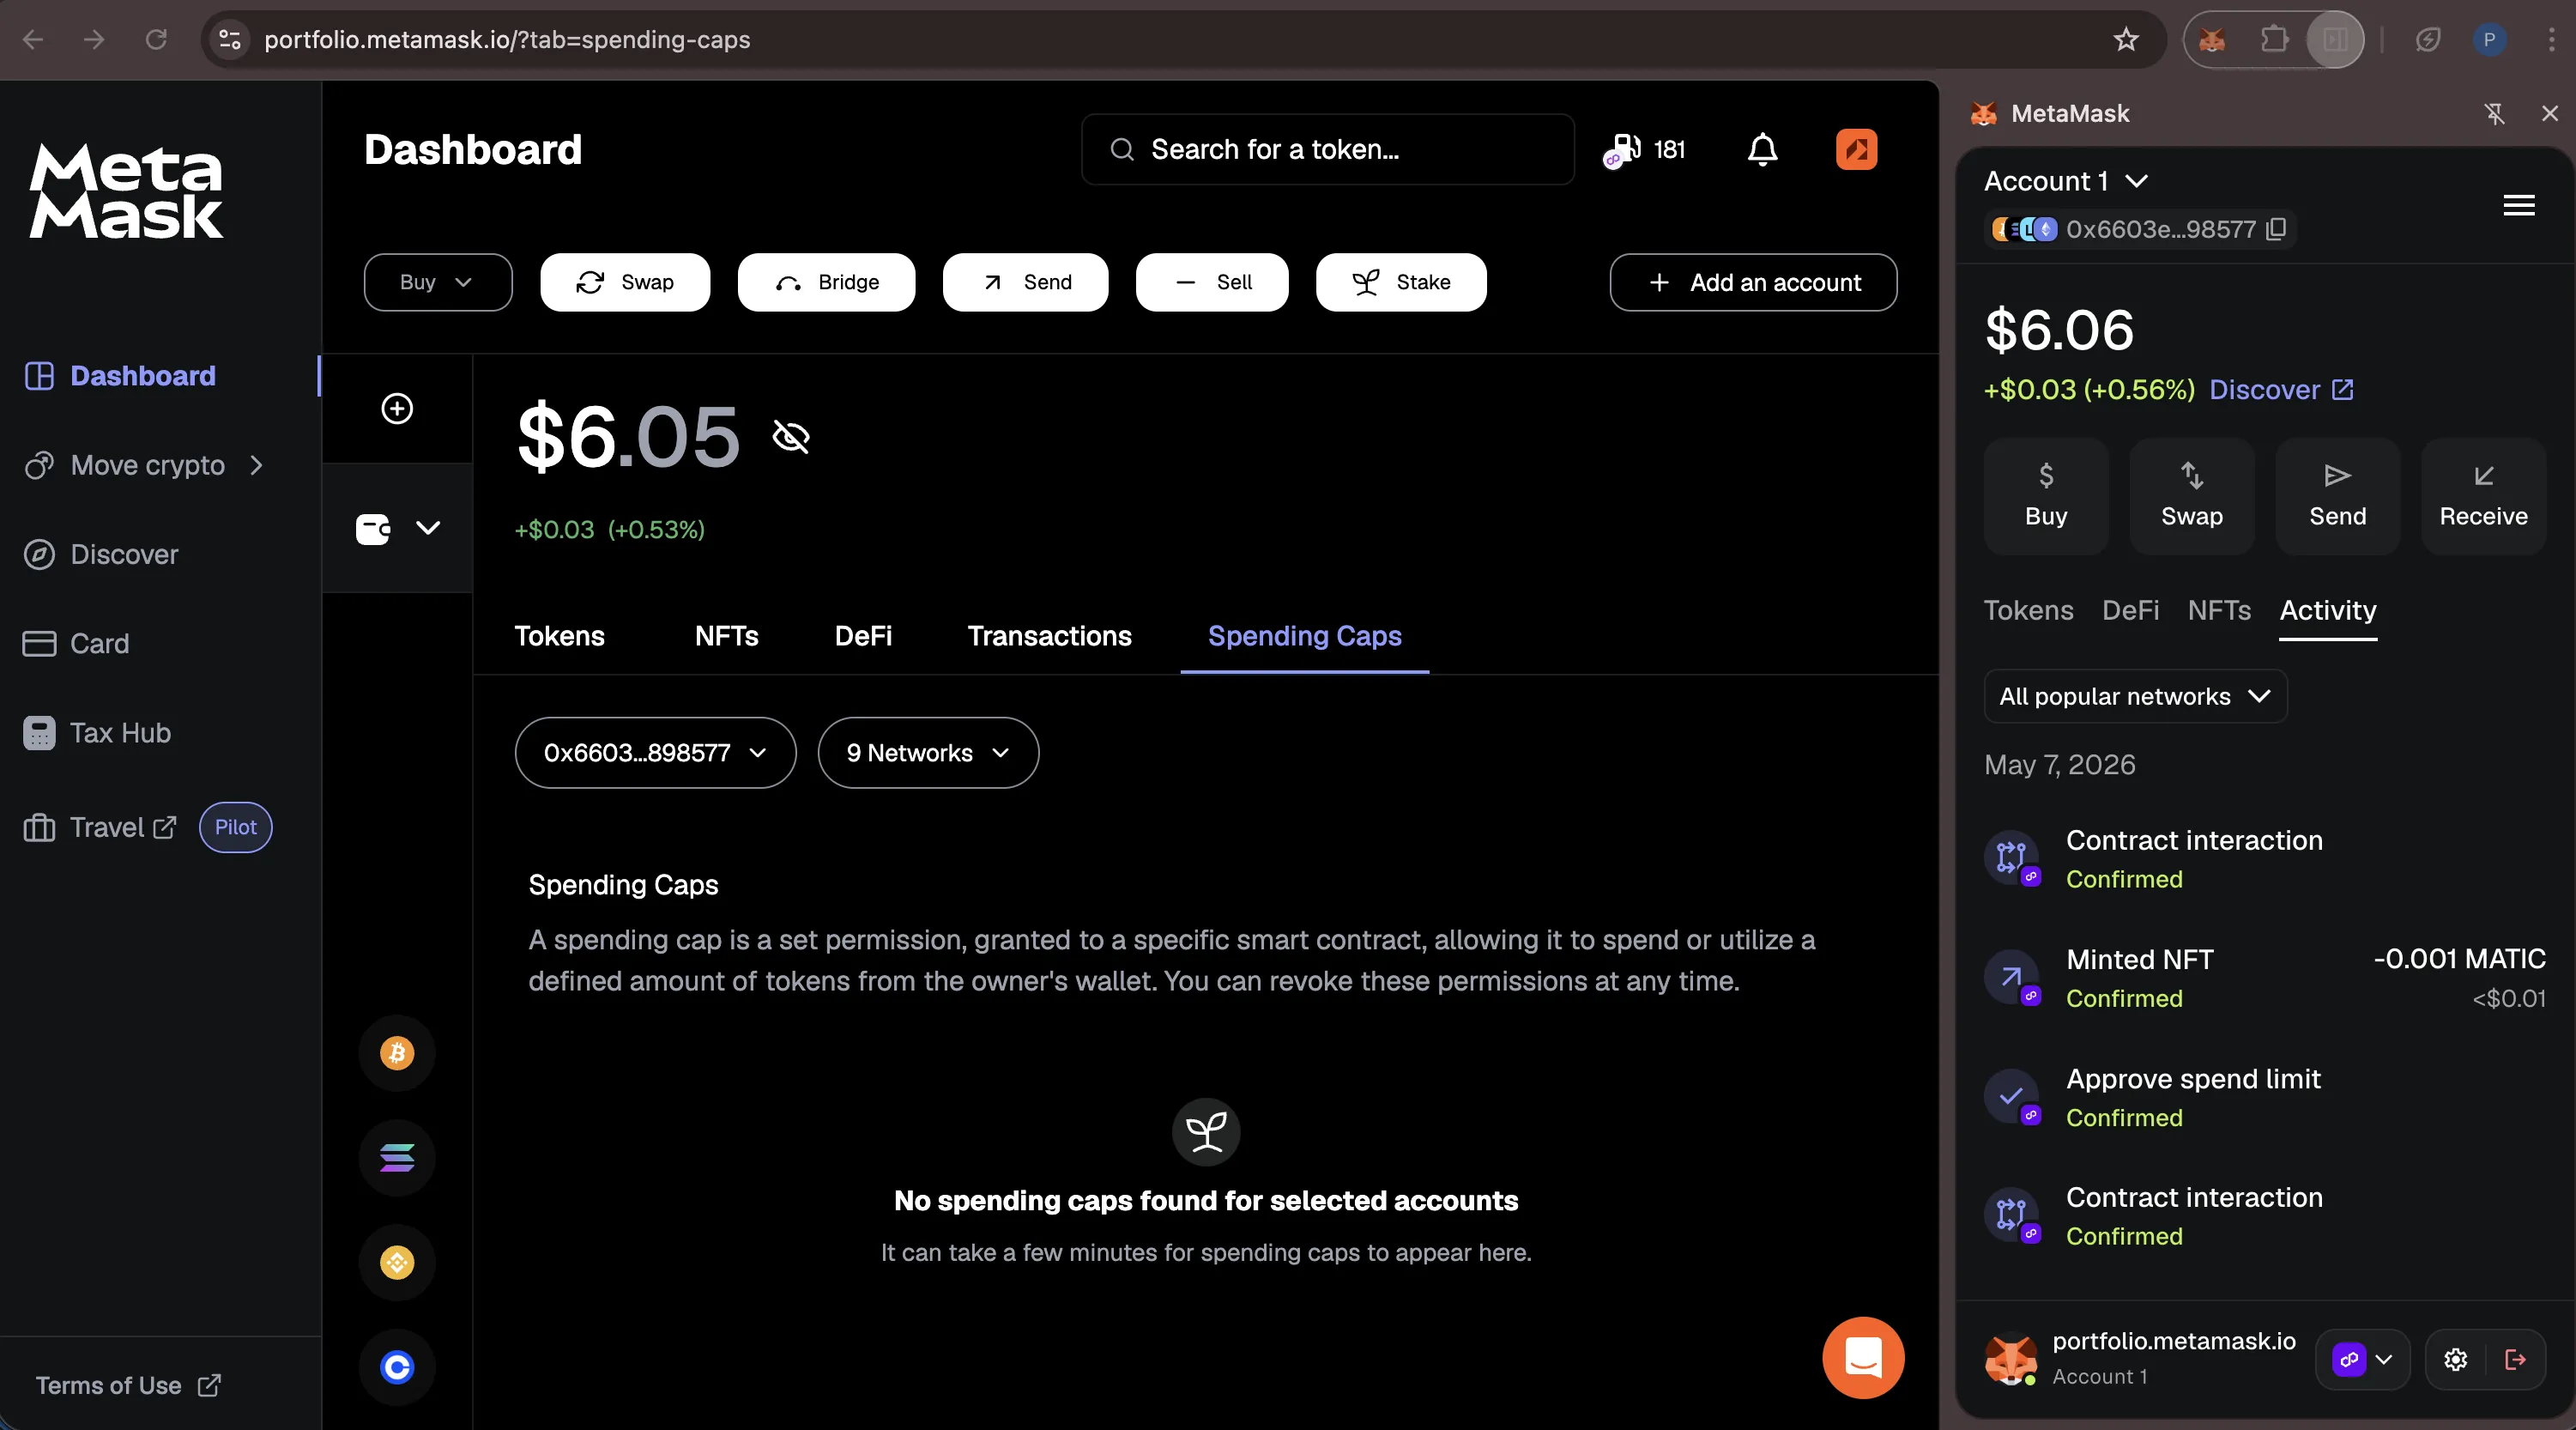Select the BNB chain network icon
This screenshot has height=1430, width=2576.
click(x=397, y=1262)
